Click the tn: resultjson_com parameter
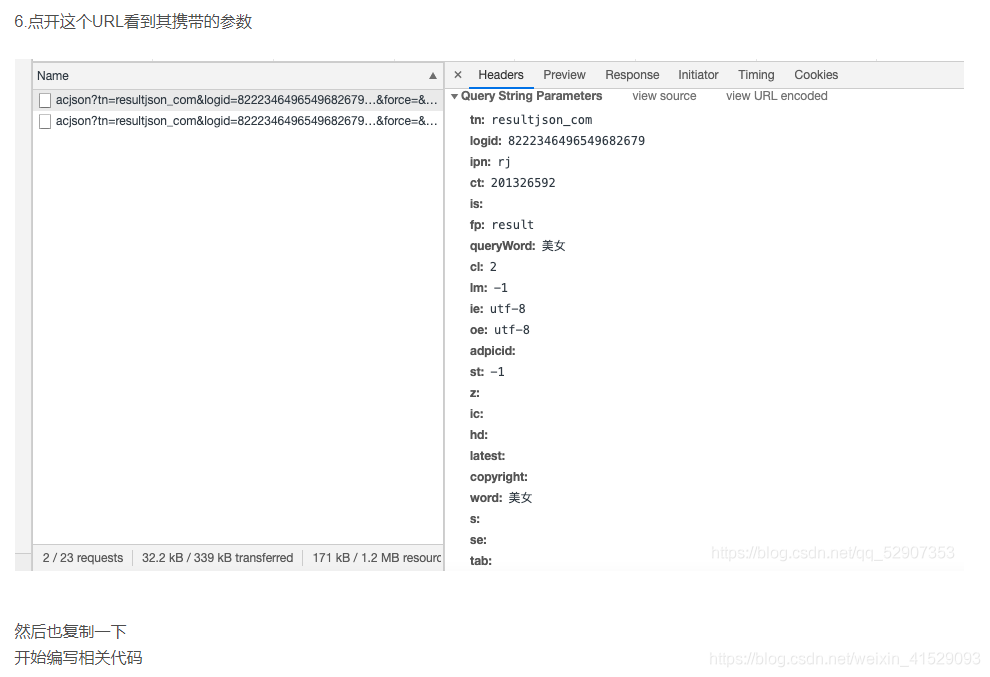 531,119
